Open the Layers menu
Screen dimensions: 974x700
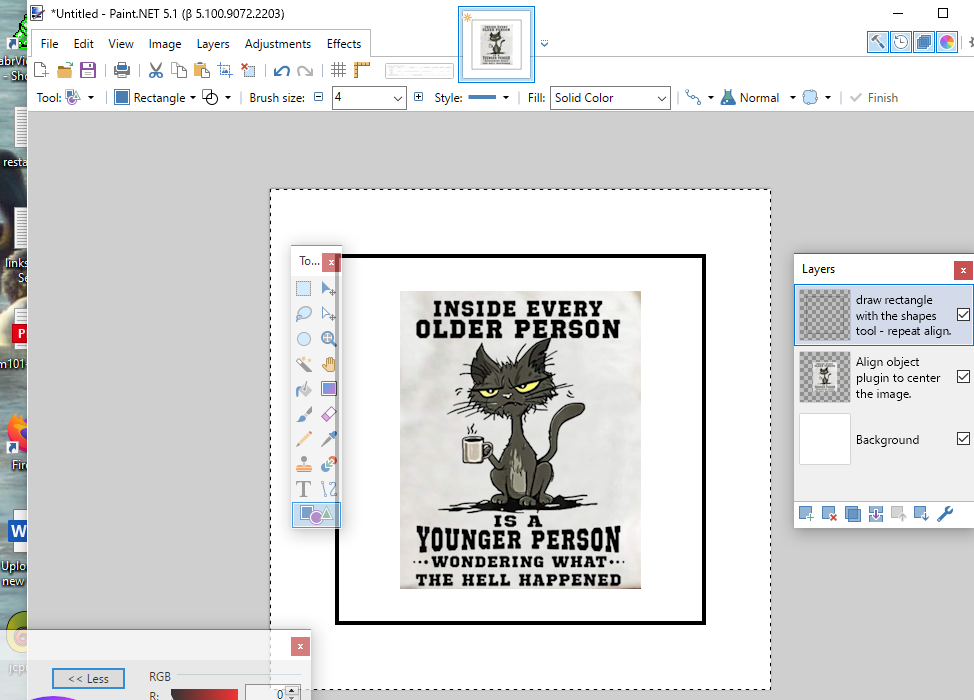(213, 44)
